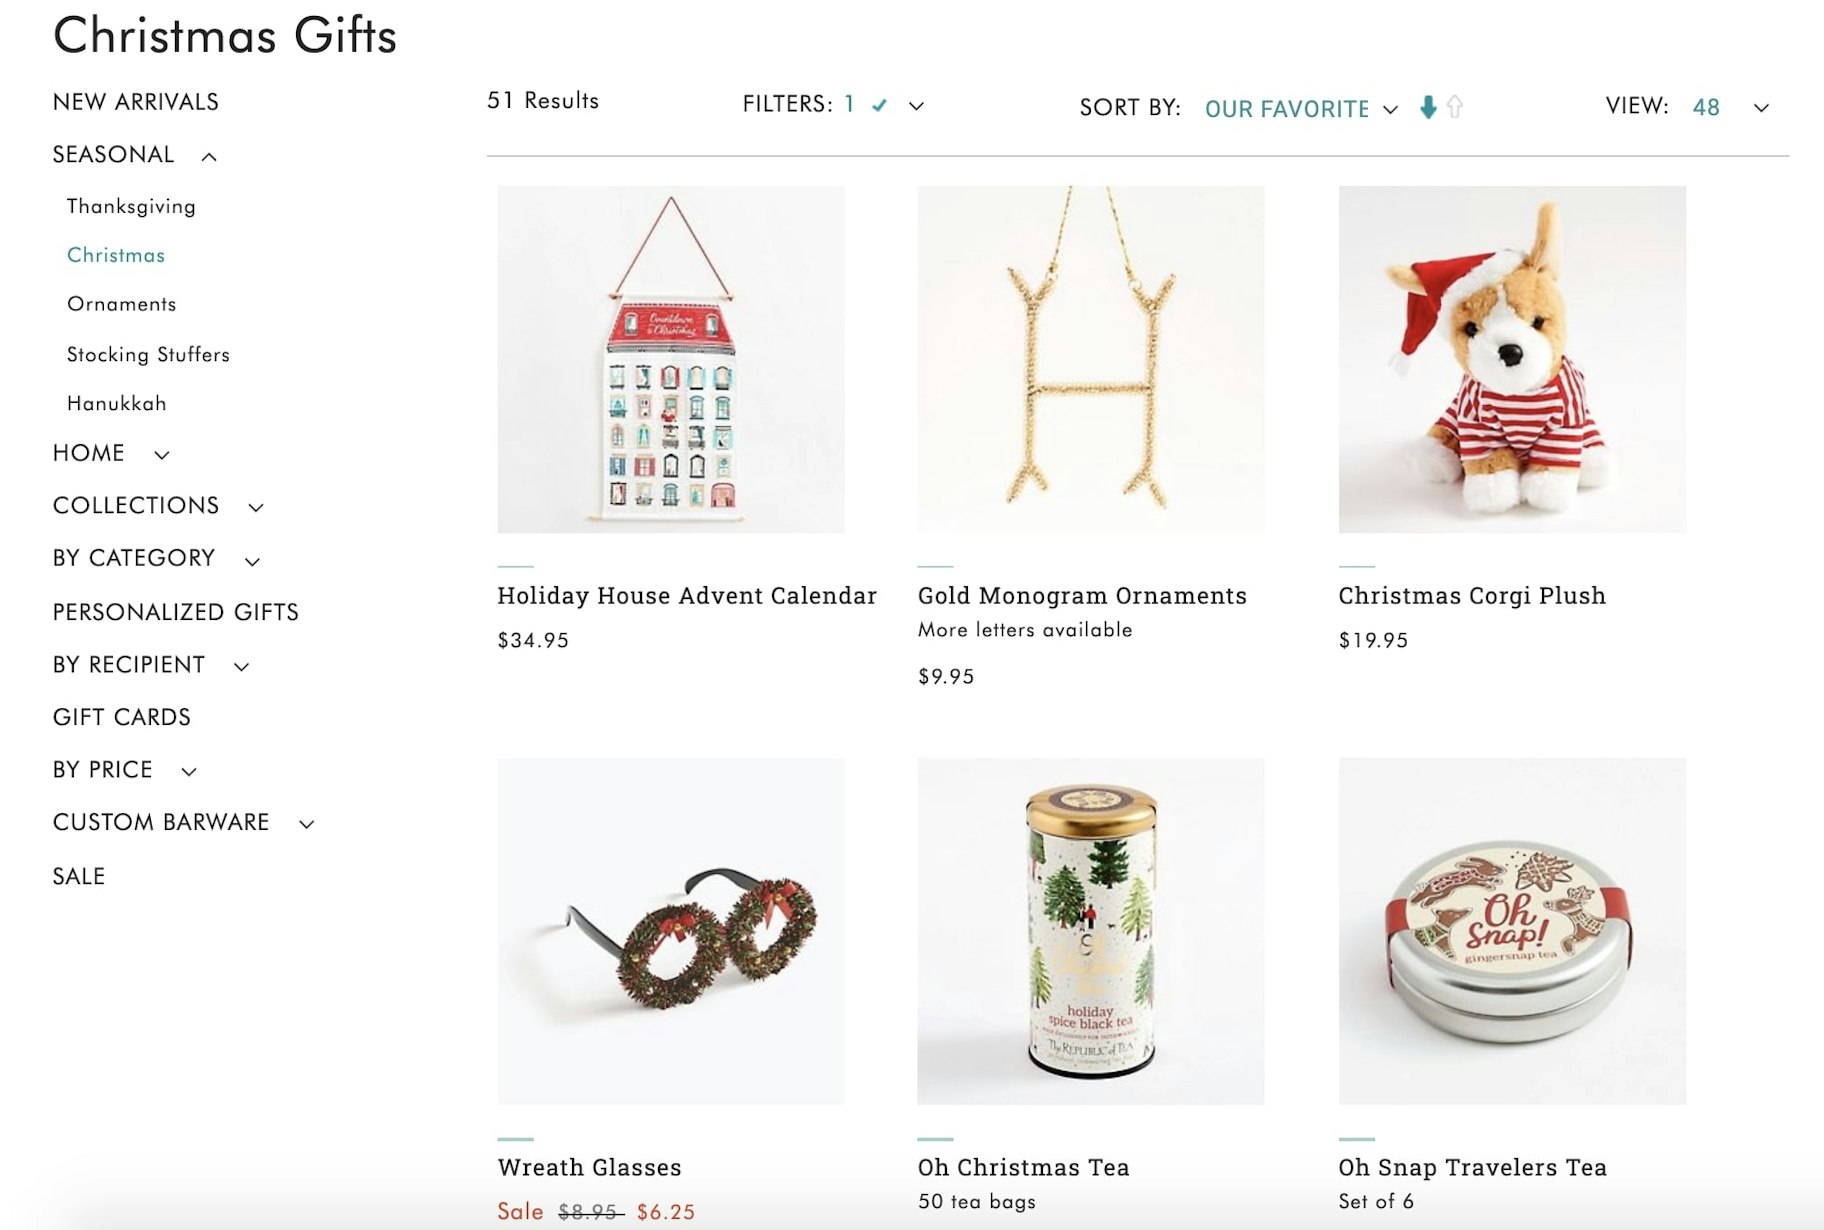Open Holiday House Advent Calendar title link
The image size is (1824, 1230).
click(x=687, y=596)
